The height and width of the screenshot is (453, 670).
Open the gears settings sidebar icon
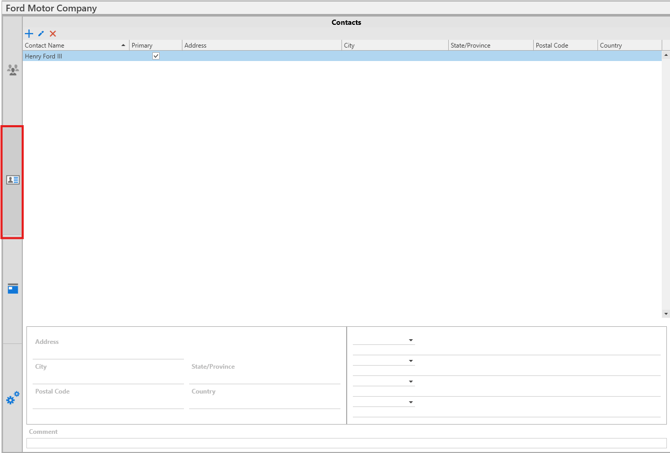[13, 398]
